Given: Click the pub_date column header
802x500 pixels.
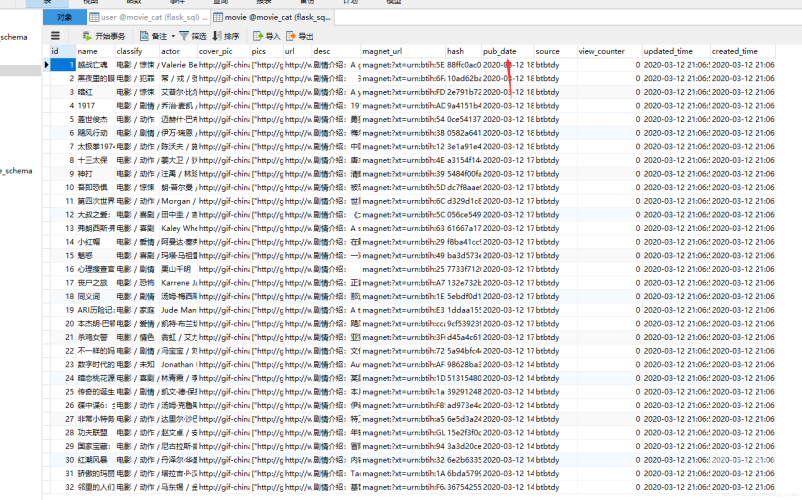Looking at the screenshot, I should 508,51.
